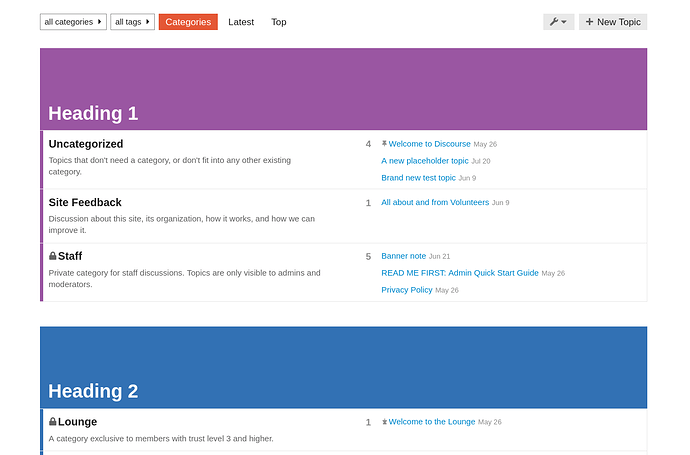Viewport: 690px width, 455px height.
Task: Click Jun 9 date beside Volunteers topic
Action: [500, 203]
